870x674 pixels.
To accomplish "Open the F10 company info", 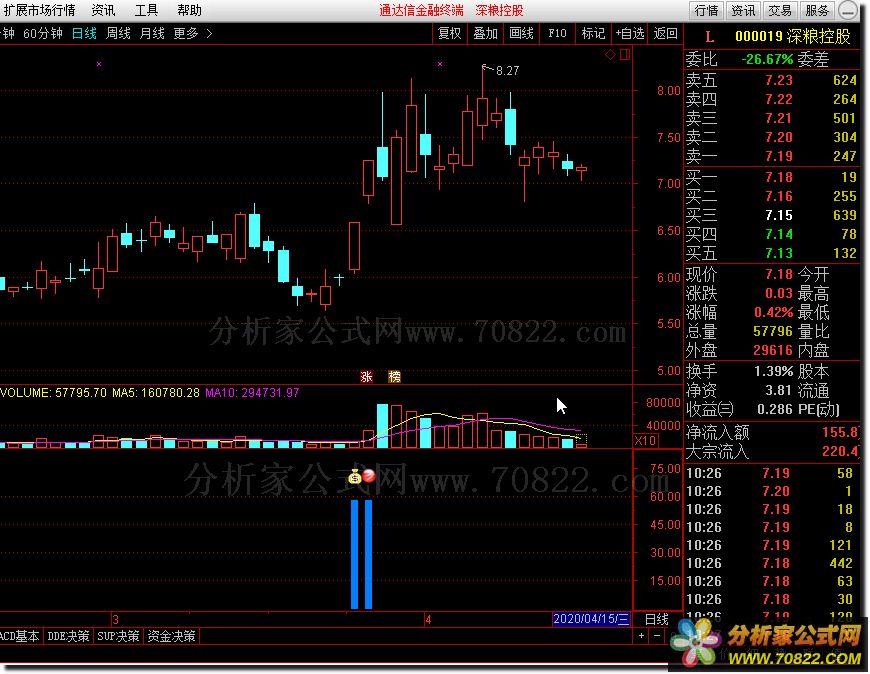I will pos(557,33).
